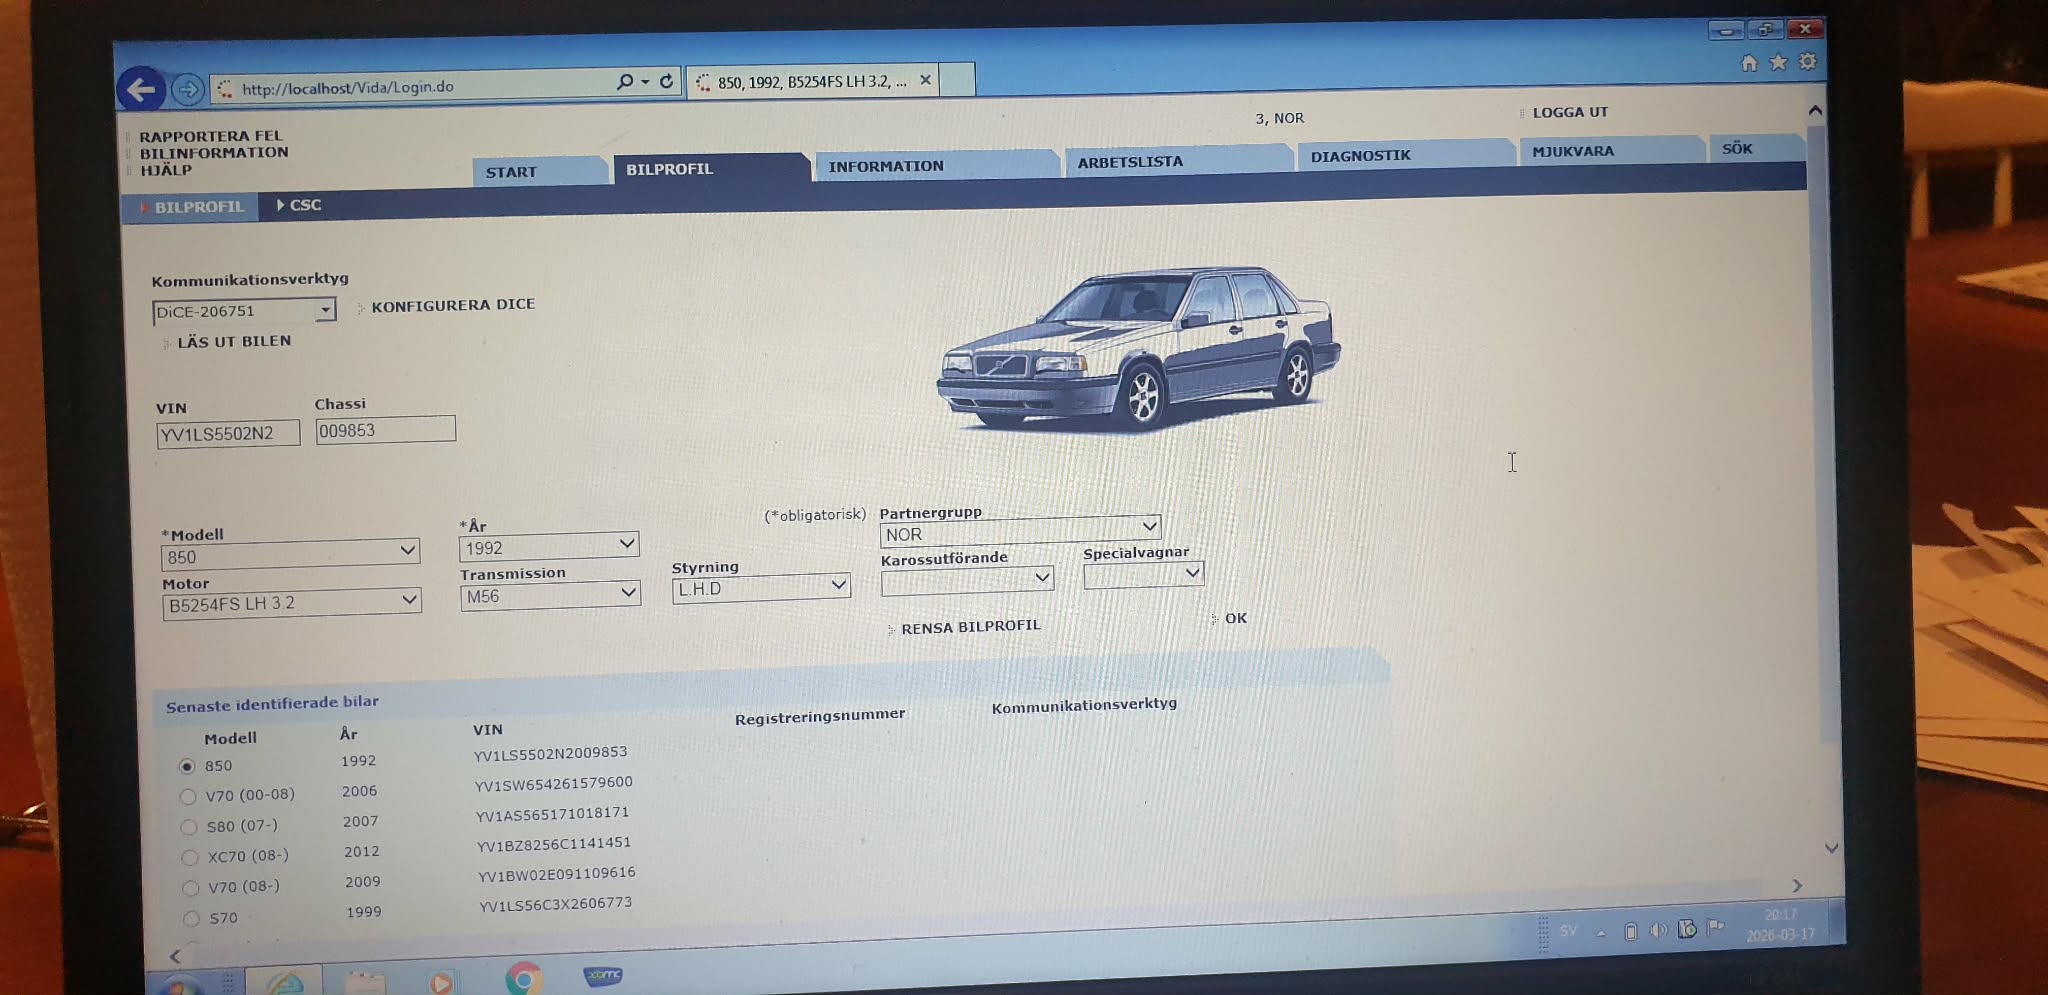Open the favorites star icon
The image size is (2048, 995).
[1778, 62]
